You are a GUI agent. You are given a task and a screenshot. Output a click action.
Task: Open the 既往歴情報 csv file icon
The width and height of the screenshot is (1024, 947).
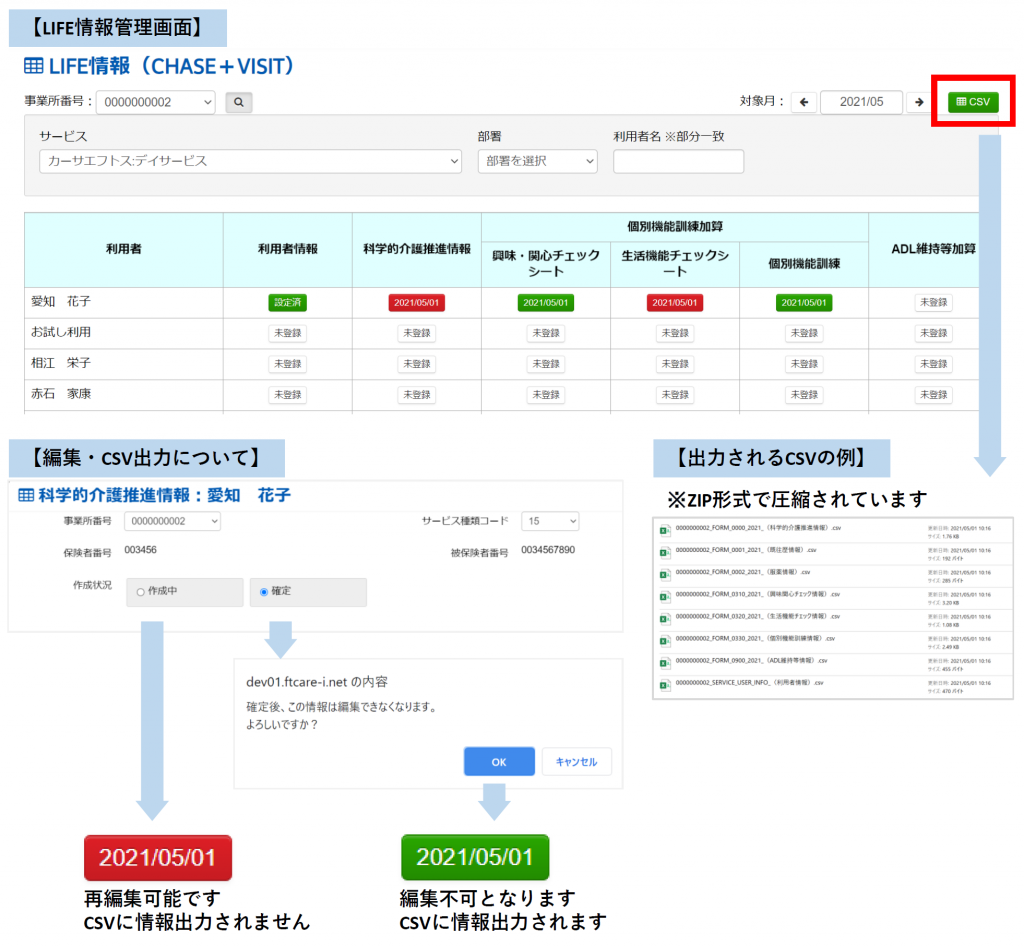[665, 552]
